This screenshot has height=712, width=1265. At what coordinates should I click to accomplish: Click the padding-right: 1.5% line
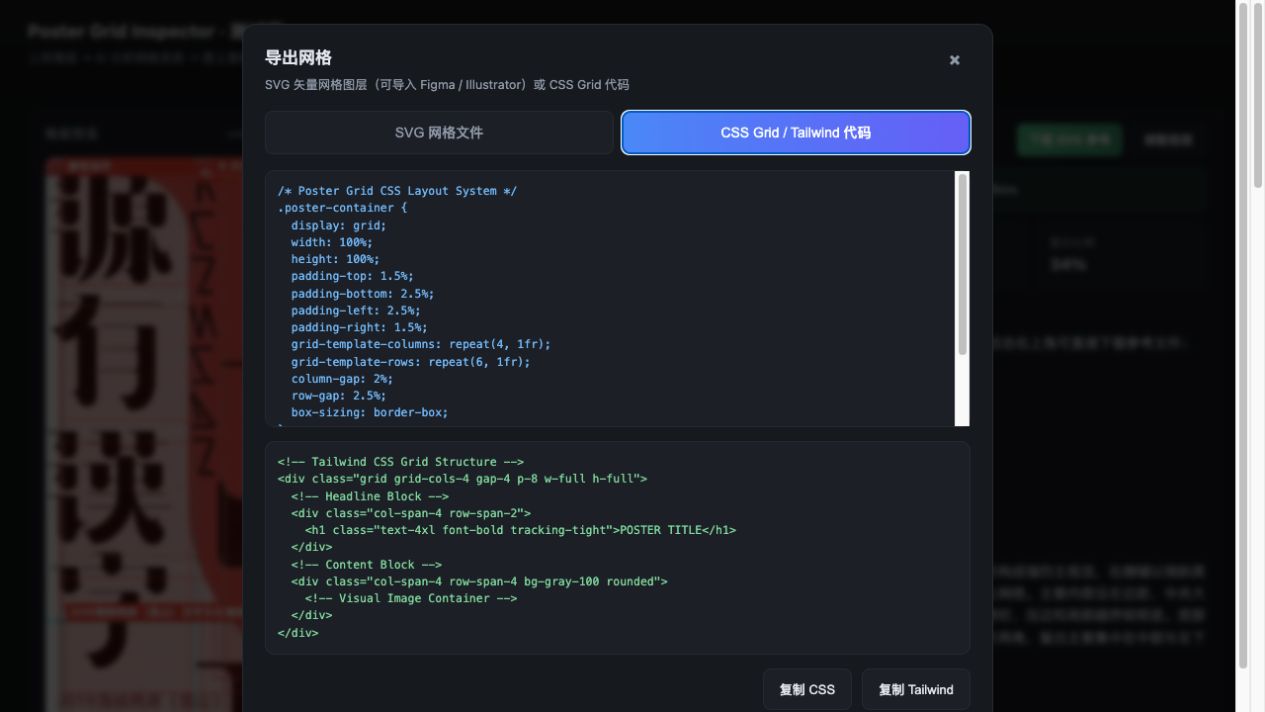pyautogui.click(x=359, y=327)
